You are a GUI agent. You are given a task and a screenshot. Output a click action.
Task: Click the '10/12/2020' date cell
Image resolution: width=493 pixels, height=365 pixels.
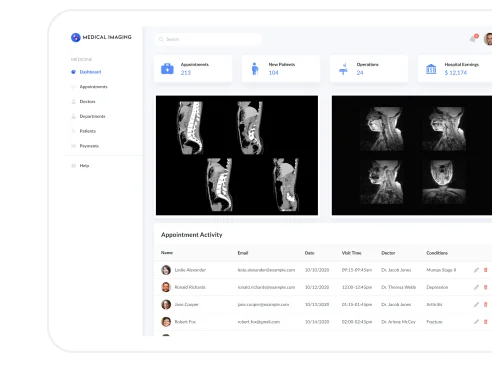(x=317, y=287)
